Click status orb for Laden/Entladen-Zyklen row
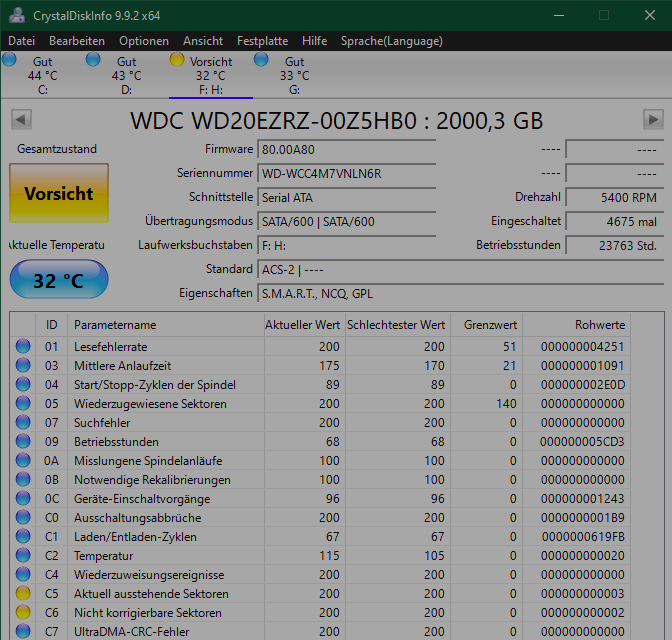 tap(23, 536)
